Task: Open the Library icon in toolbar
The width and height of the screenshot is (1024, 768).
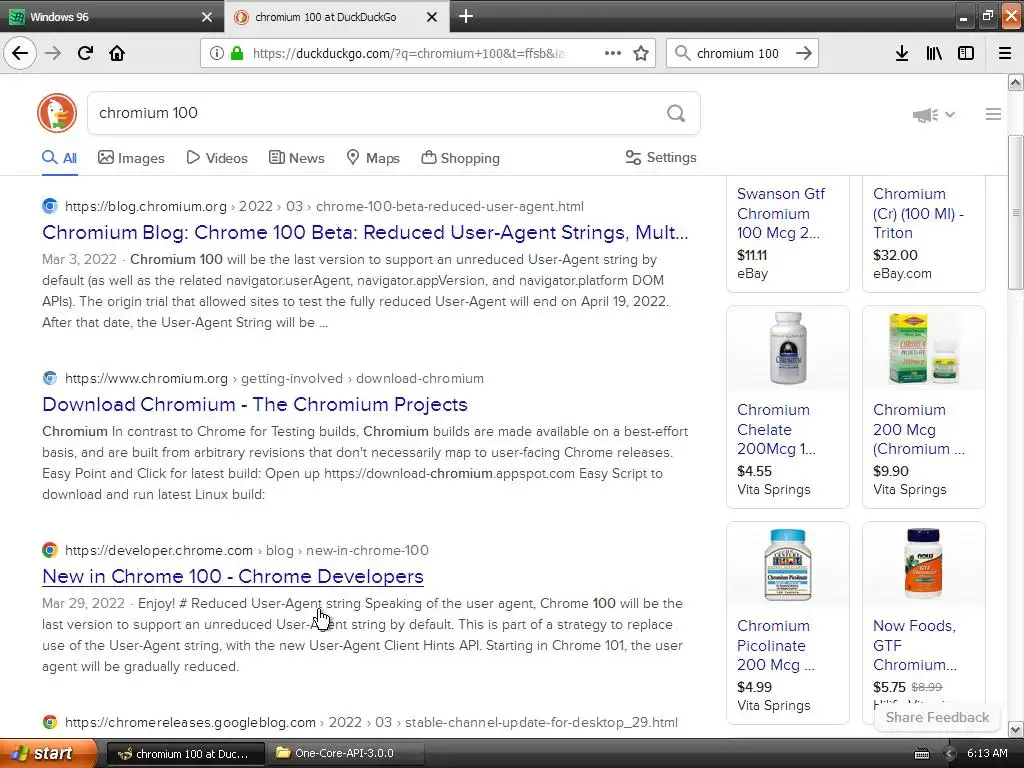Action: [934, 54]
